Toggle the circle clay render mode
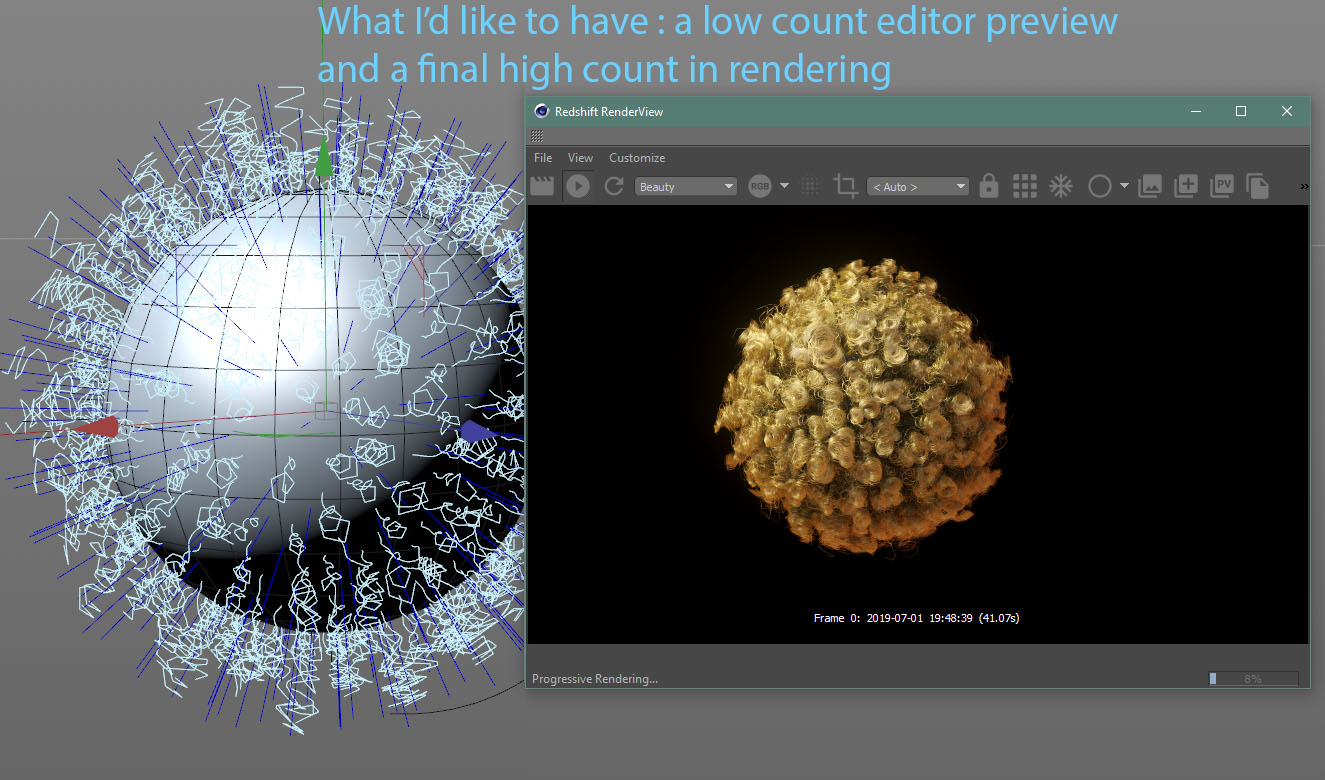The image size is (1325, 780). coord(1099,186)
